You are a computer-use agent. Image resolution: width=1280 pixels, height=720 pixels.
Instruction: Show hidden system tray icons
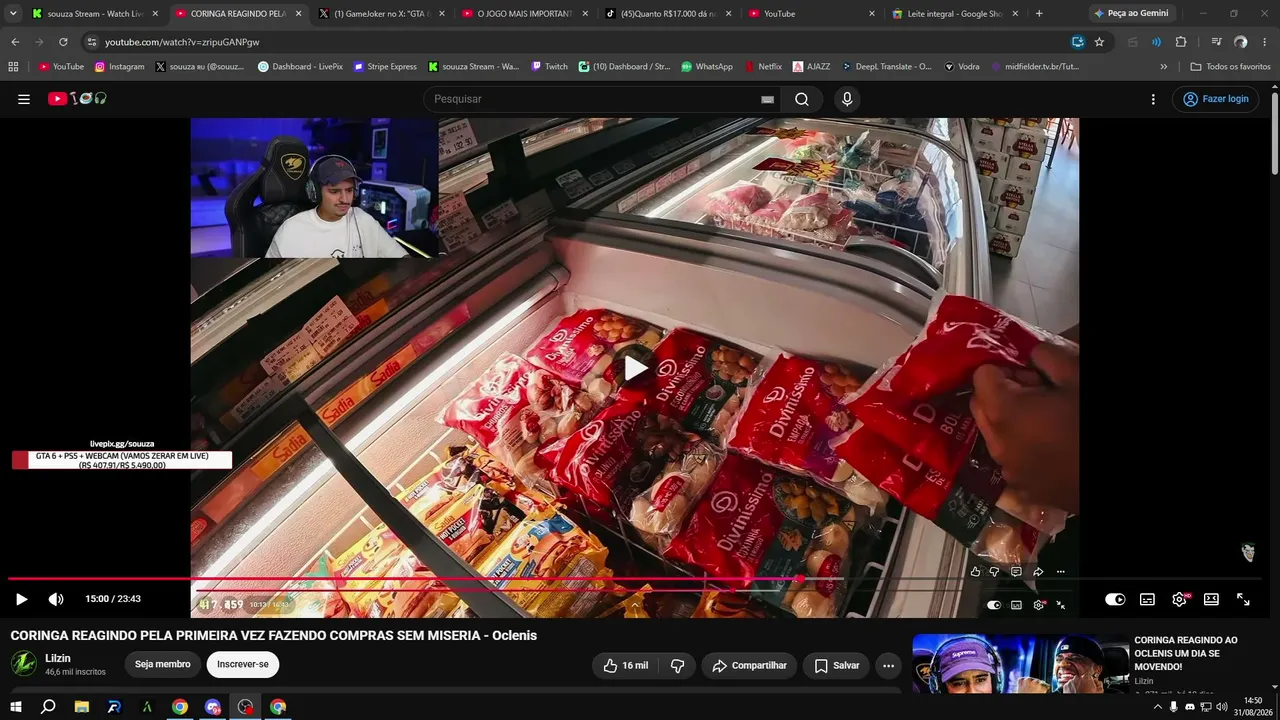point(1158,707)
